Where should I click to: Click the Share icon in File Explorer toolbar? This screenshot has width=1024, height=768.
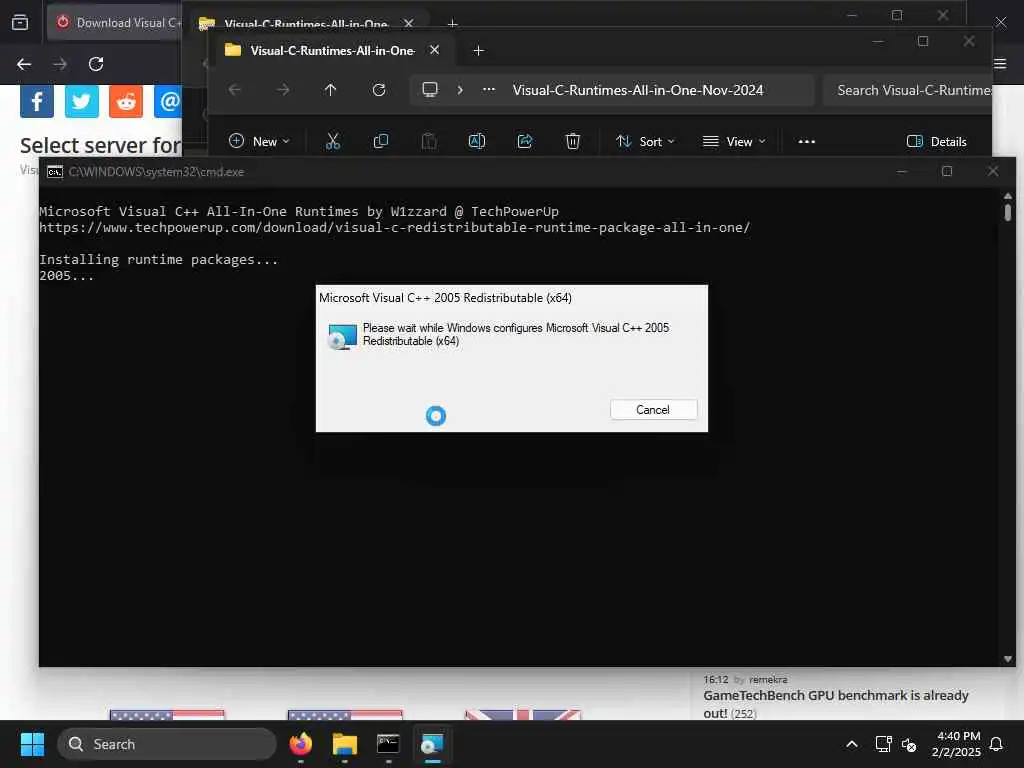(x=525, y=141)
